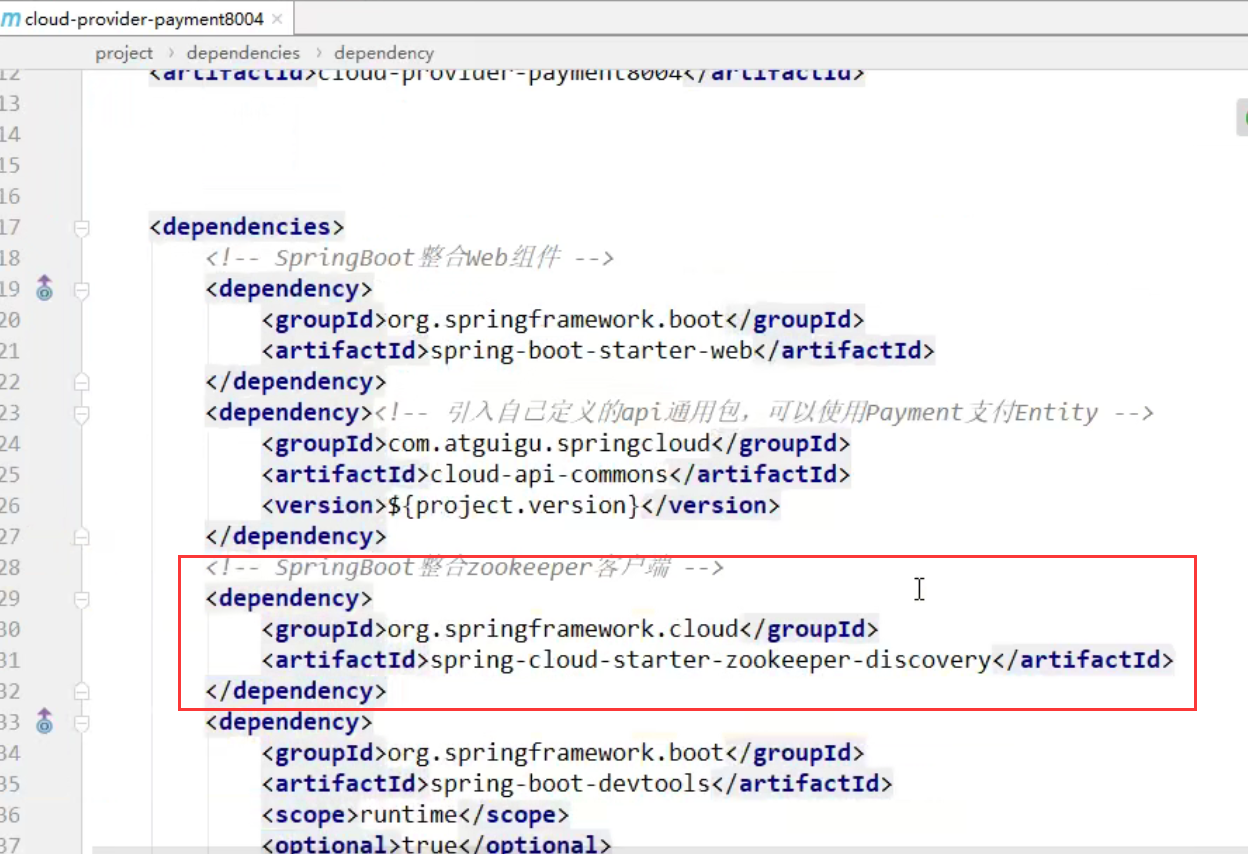Place cursor on the <dependencies> opening tag
The height and width of the screenshot is (854, 1248).
247,227
